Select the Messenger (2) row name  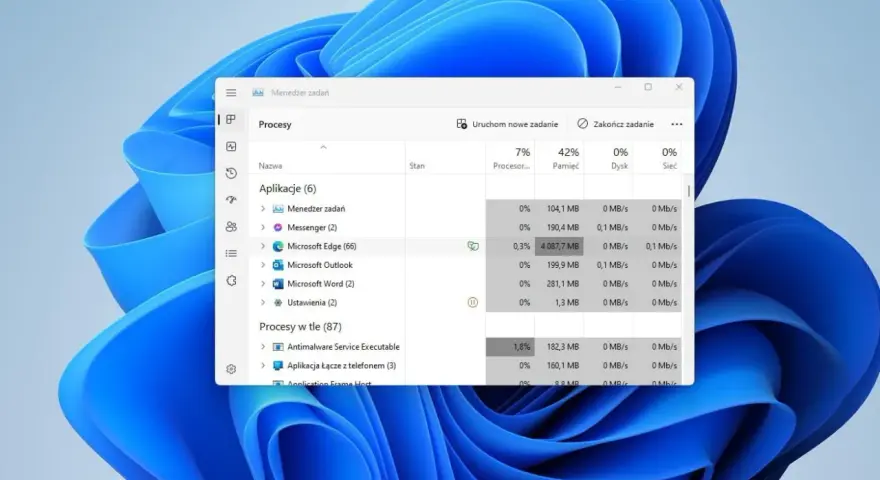(x=312, y=227)
